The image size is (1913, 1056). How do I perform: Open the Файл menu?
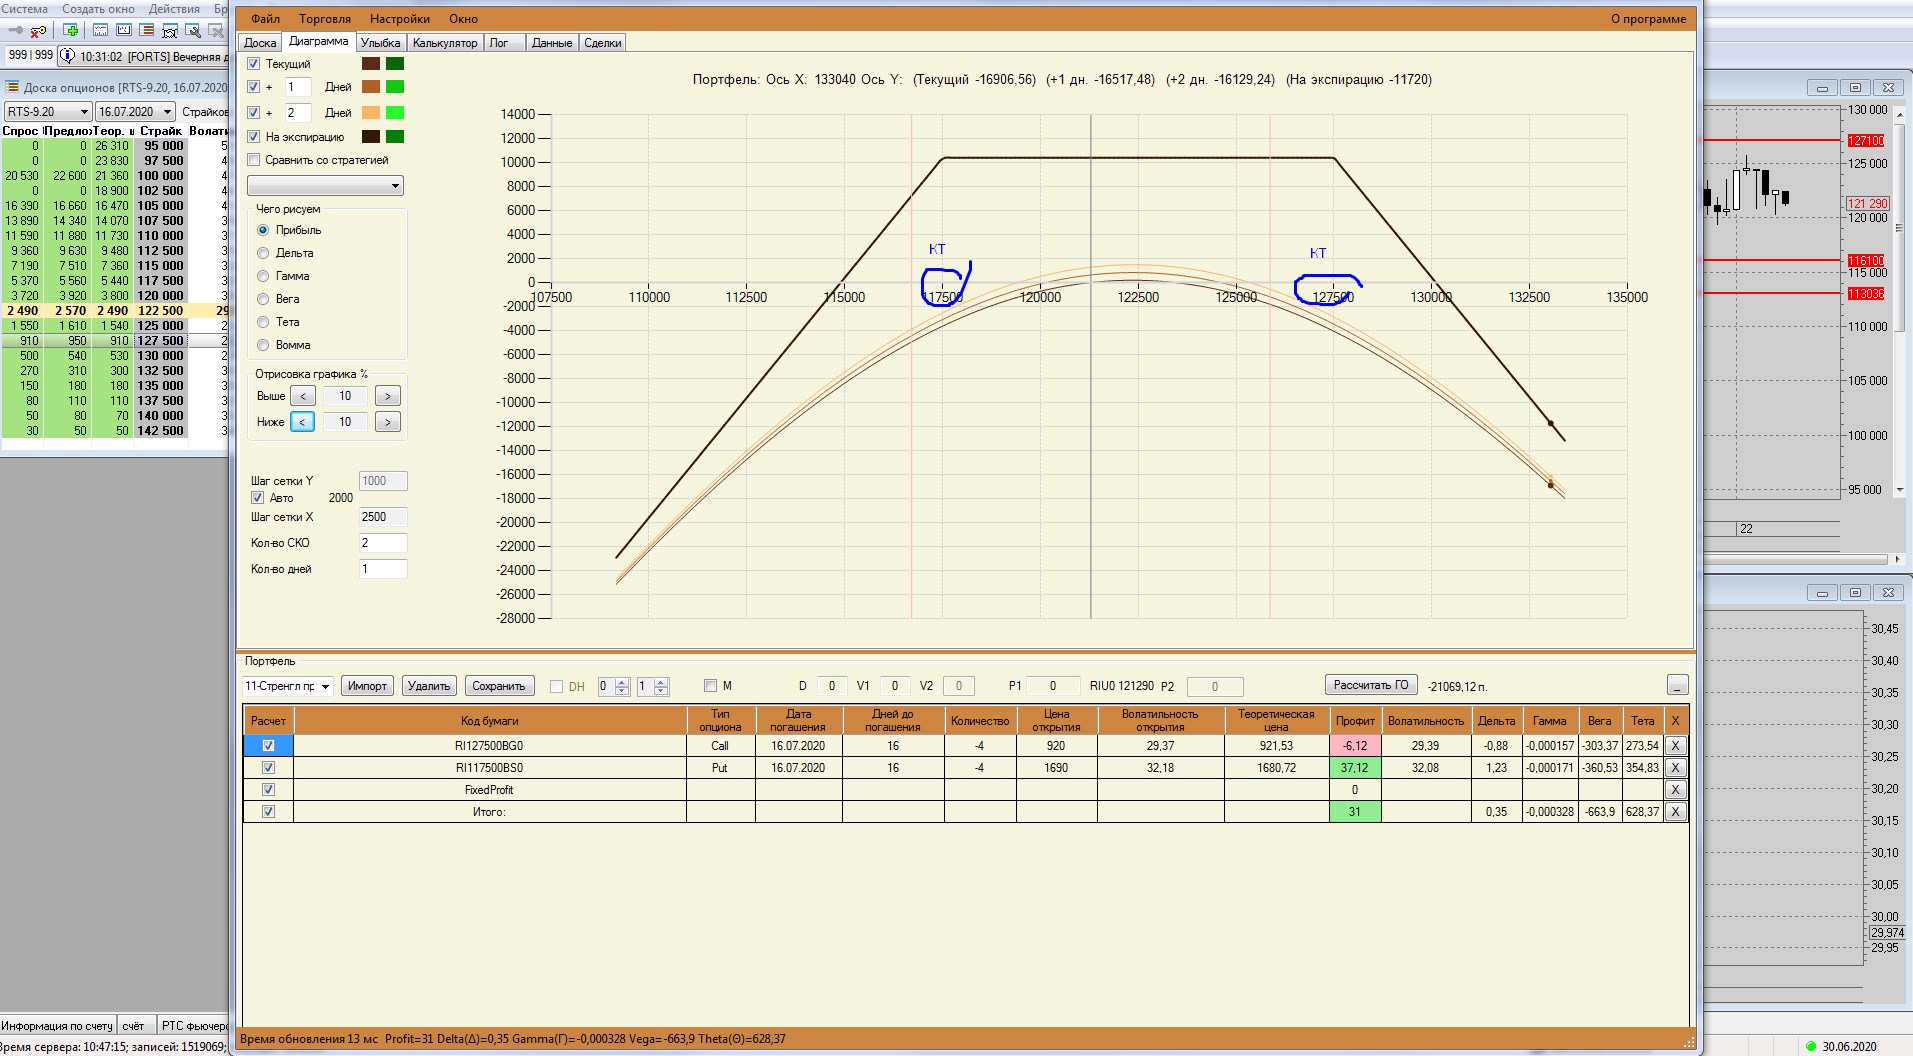[x=265, y=19]
